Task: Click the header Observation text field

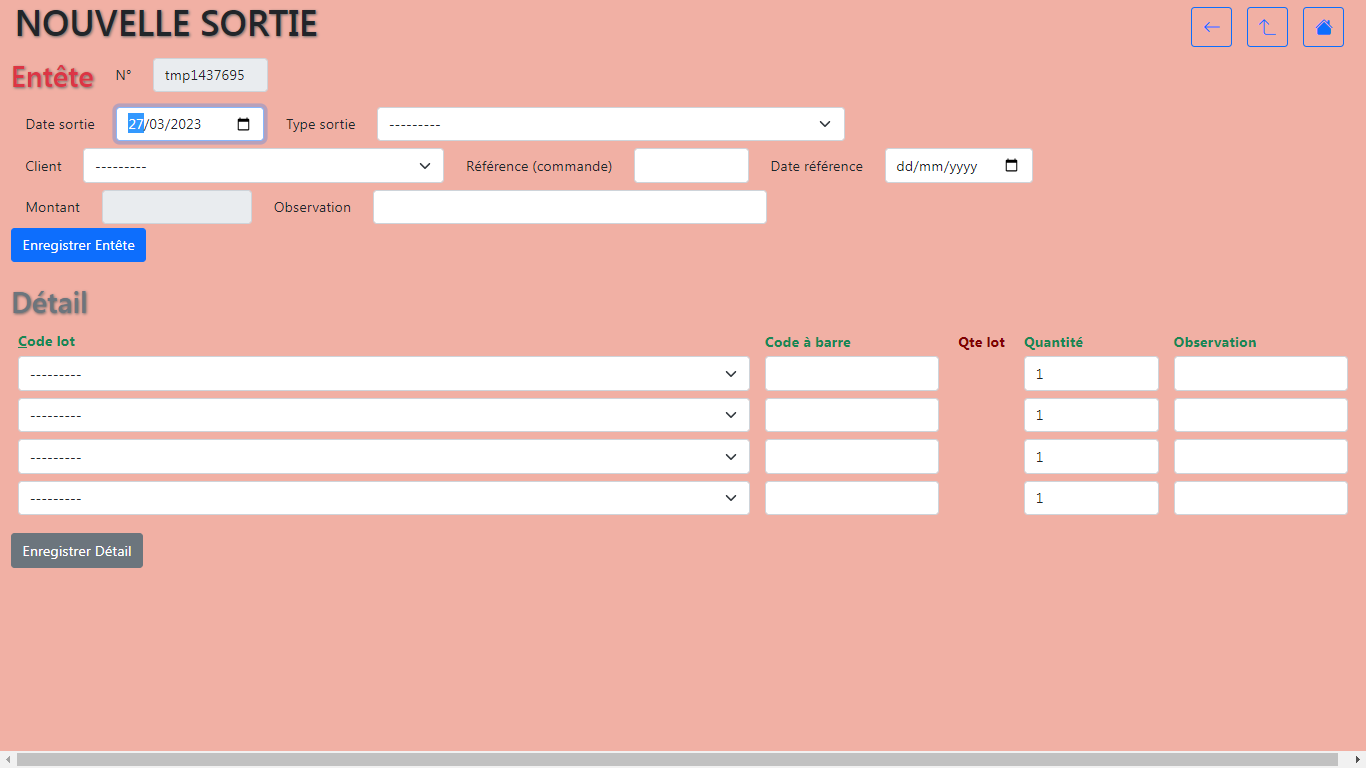Action: 570,207
